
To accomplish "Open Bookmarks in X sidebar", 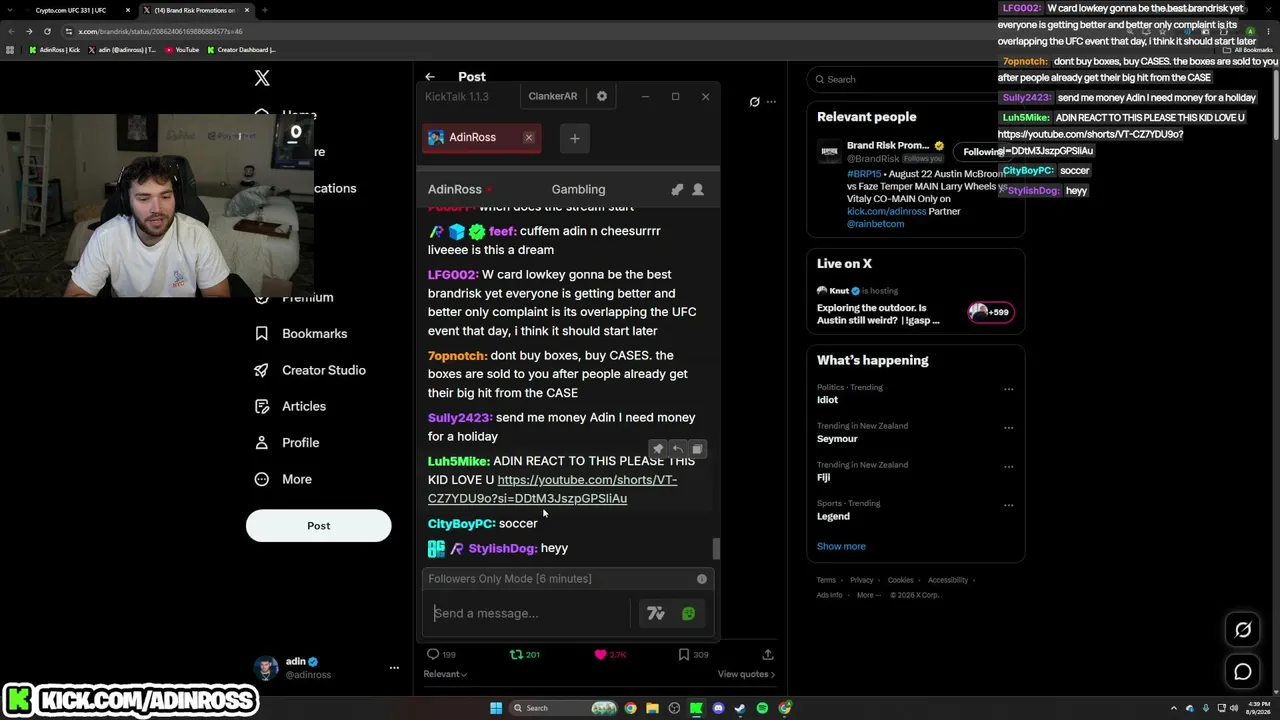I will click(301, 334).
